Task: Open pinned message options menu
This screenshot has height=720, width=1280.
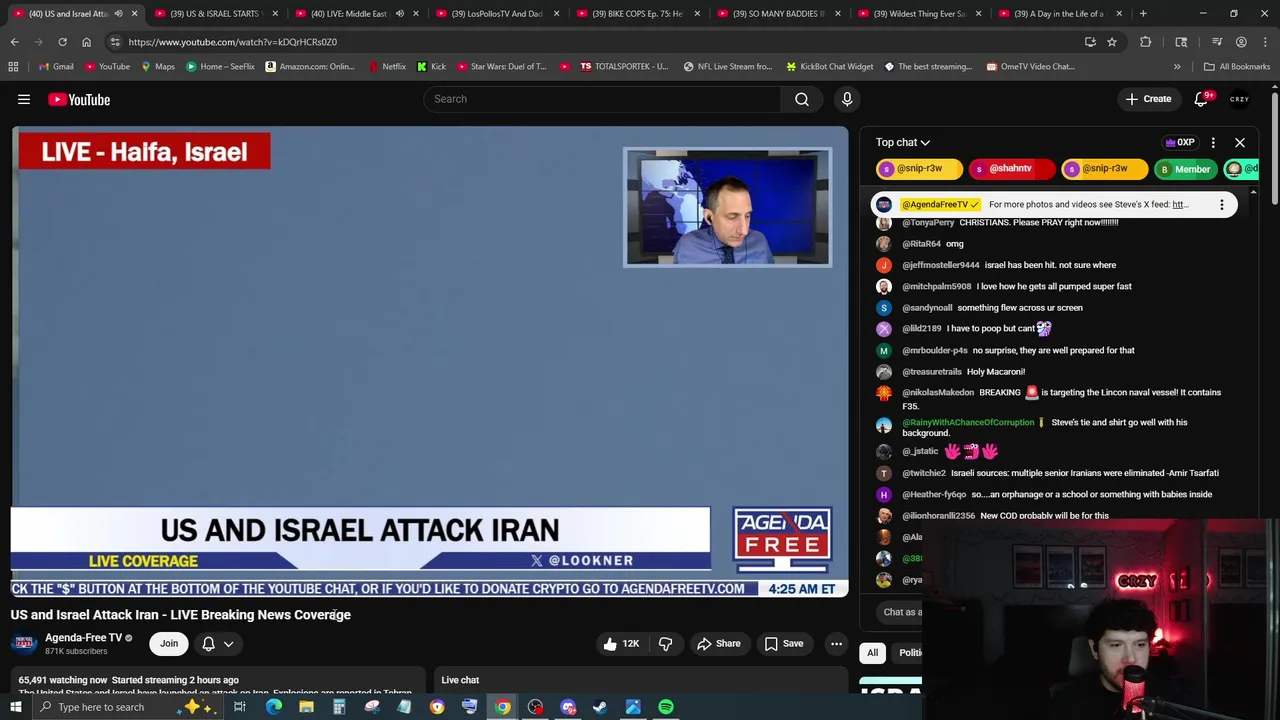Action: pos(1221,205)
